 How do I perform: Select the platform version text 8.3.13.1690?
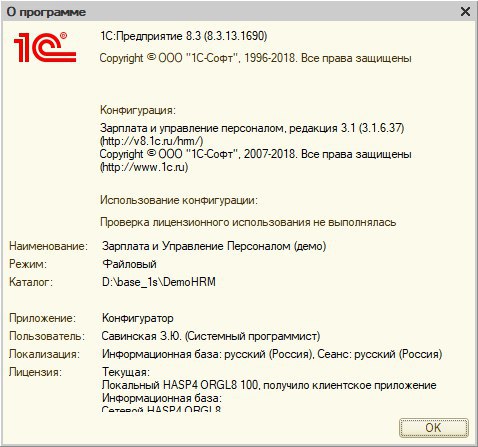(x=235, y=36)
